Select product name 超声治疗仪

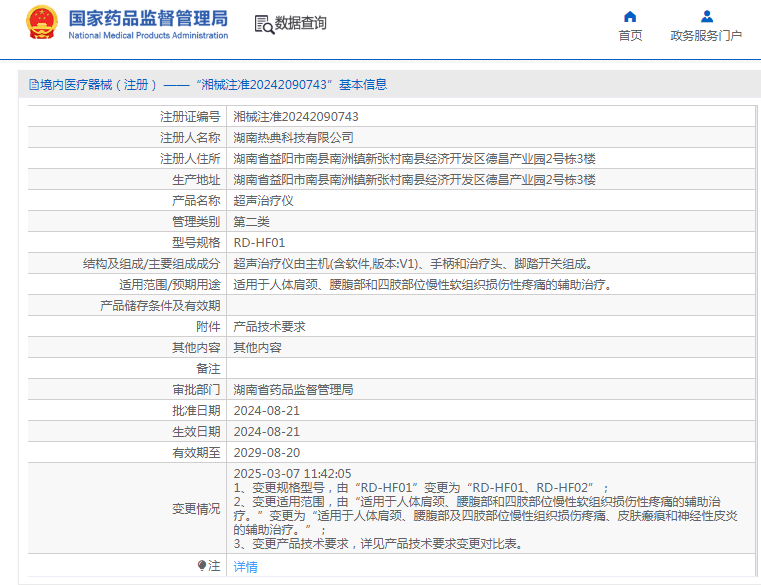click(264, 201)
